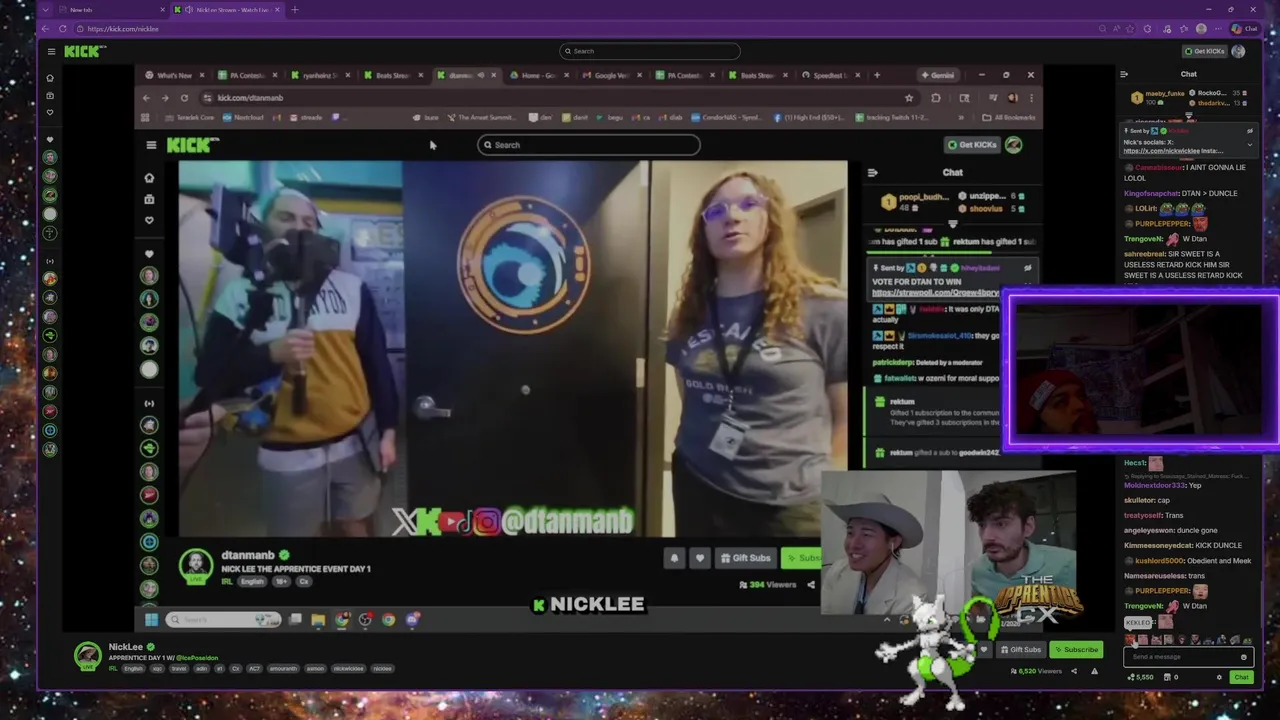Reload the kick.com/nicklee page
Image resolution: width=1280 pixels, height=720 pixels.
pyautogui.click(x=62, y=29)
